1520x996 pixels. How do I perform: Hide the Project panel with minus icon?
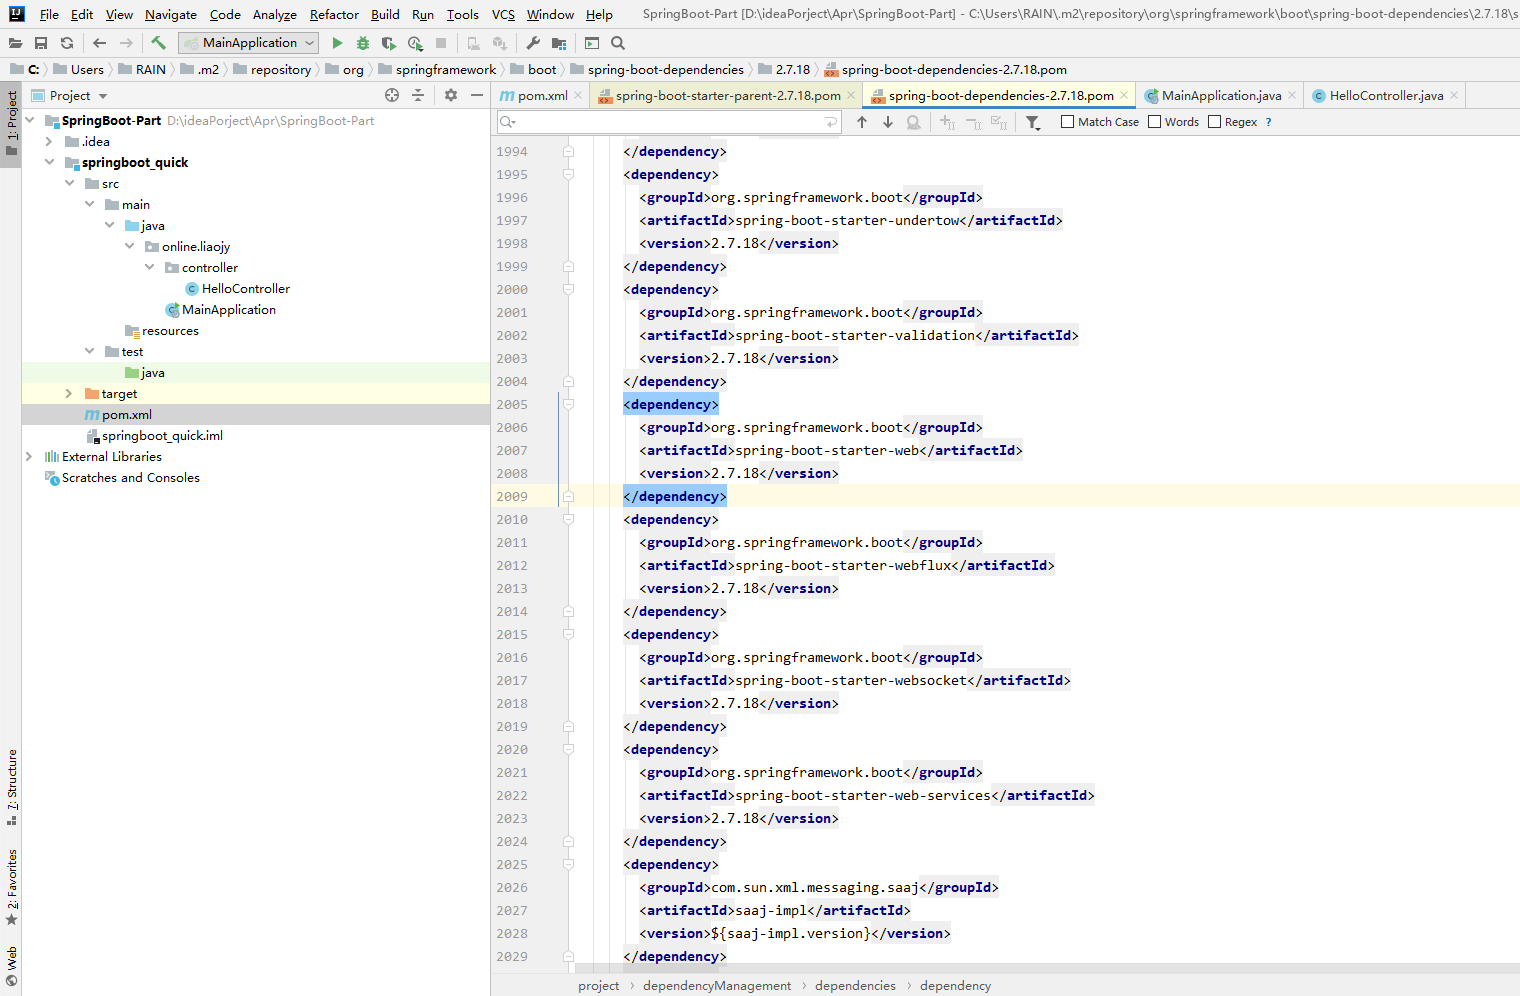coord(477,95)
